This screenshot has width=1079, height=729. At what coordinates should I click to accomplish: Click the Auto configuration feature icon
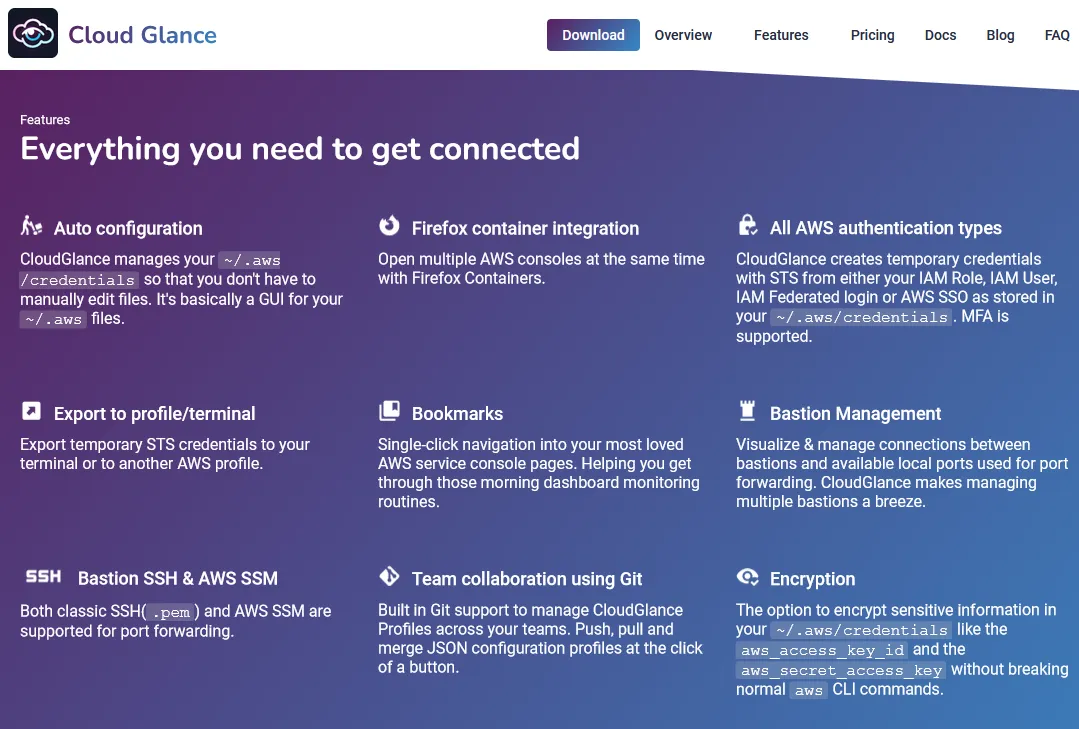point(31,226)
